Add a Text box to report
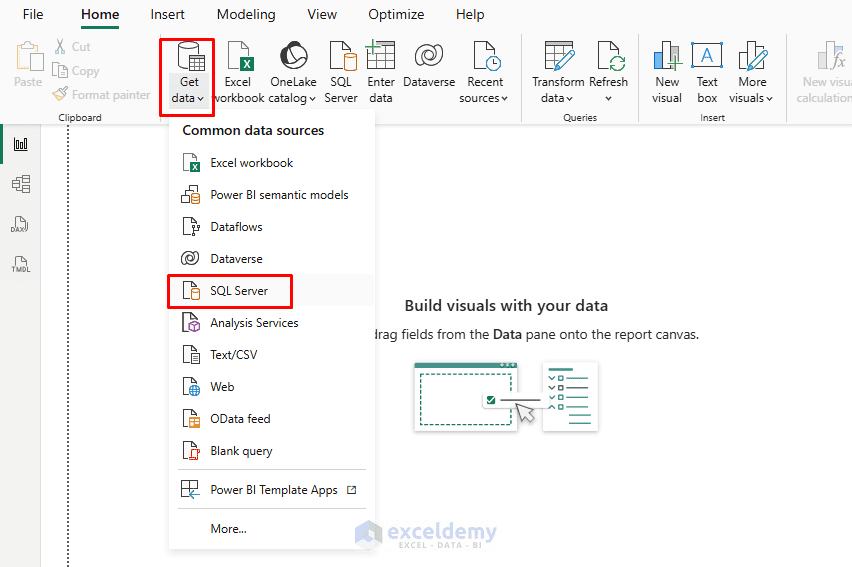 point(707,73)
